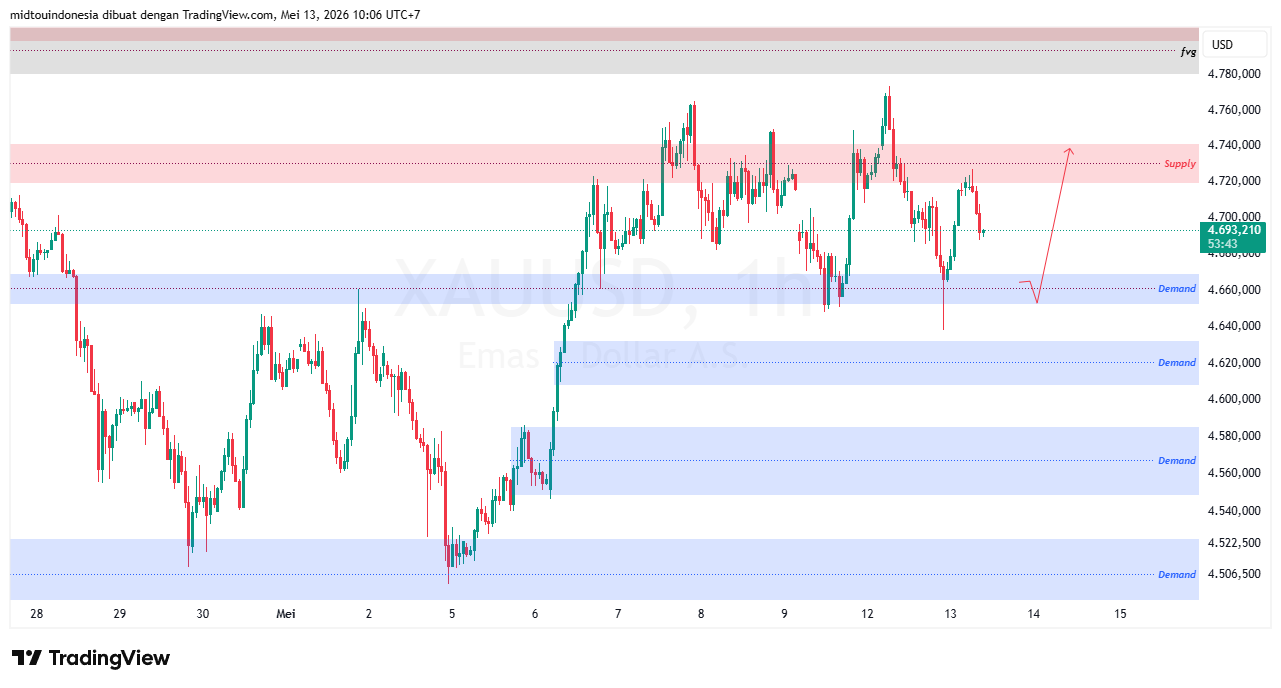Click the midtouindonesia header caption text
The height and width of the screenshot is (688, 1281).
pyautogui.click(x=215, y=15)
